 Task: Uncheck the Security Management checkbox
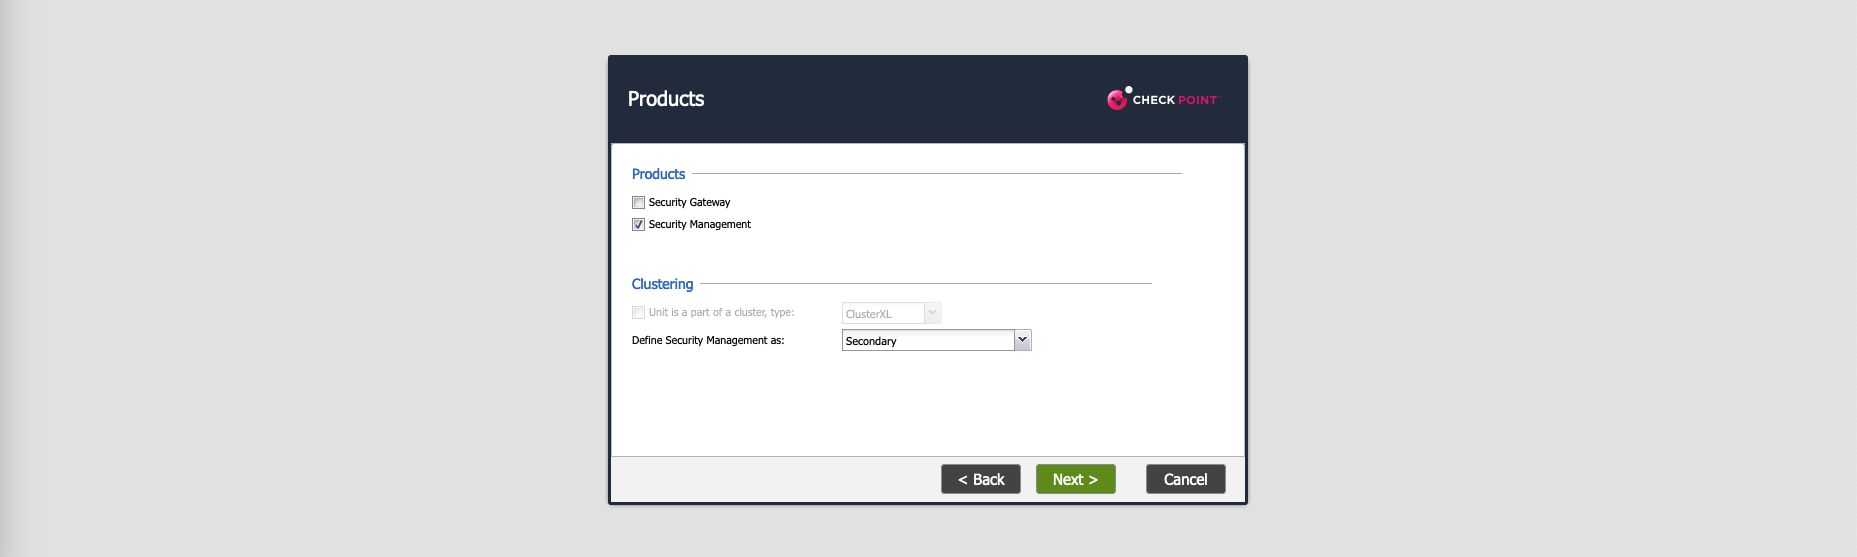[638, 225]
